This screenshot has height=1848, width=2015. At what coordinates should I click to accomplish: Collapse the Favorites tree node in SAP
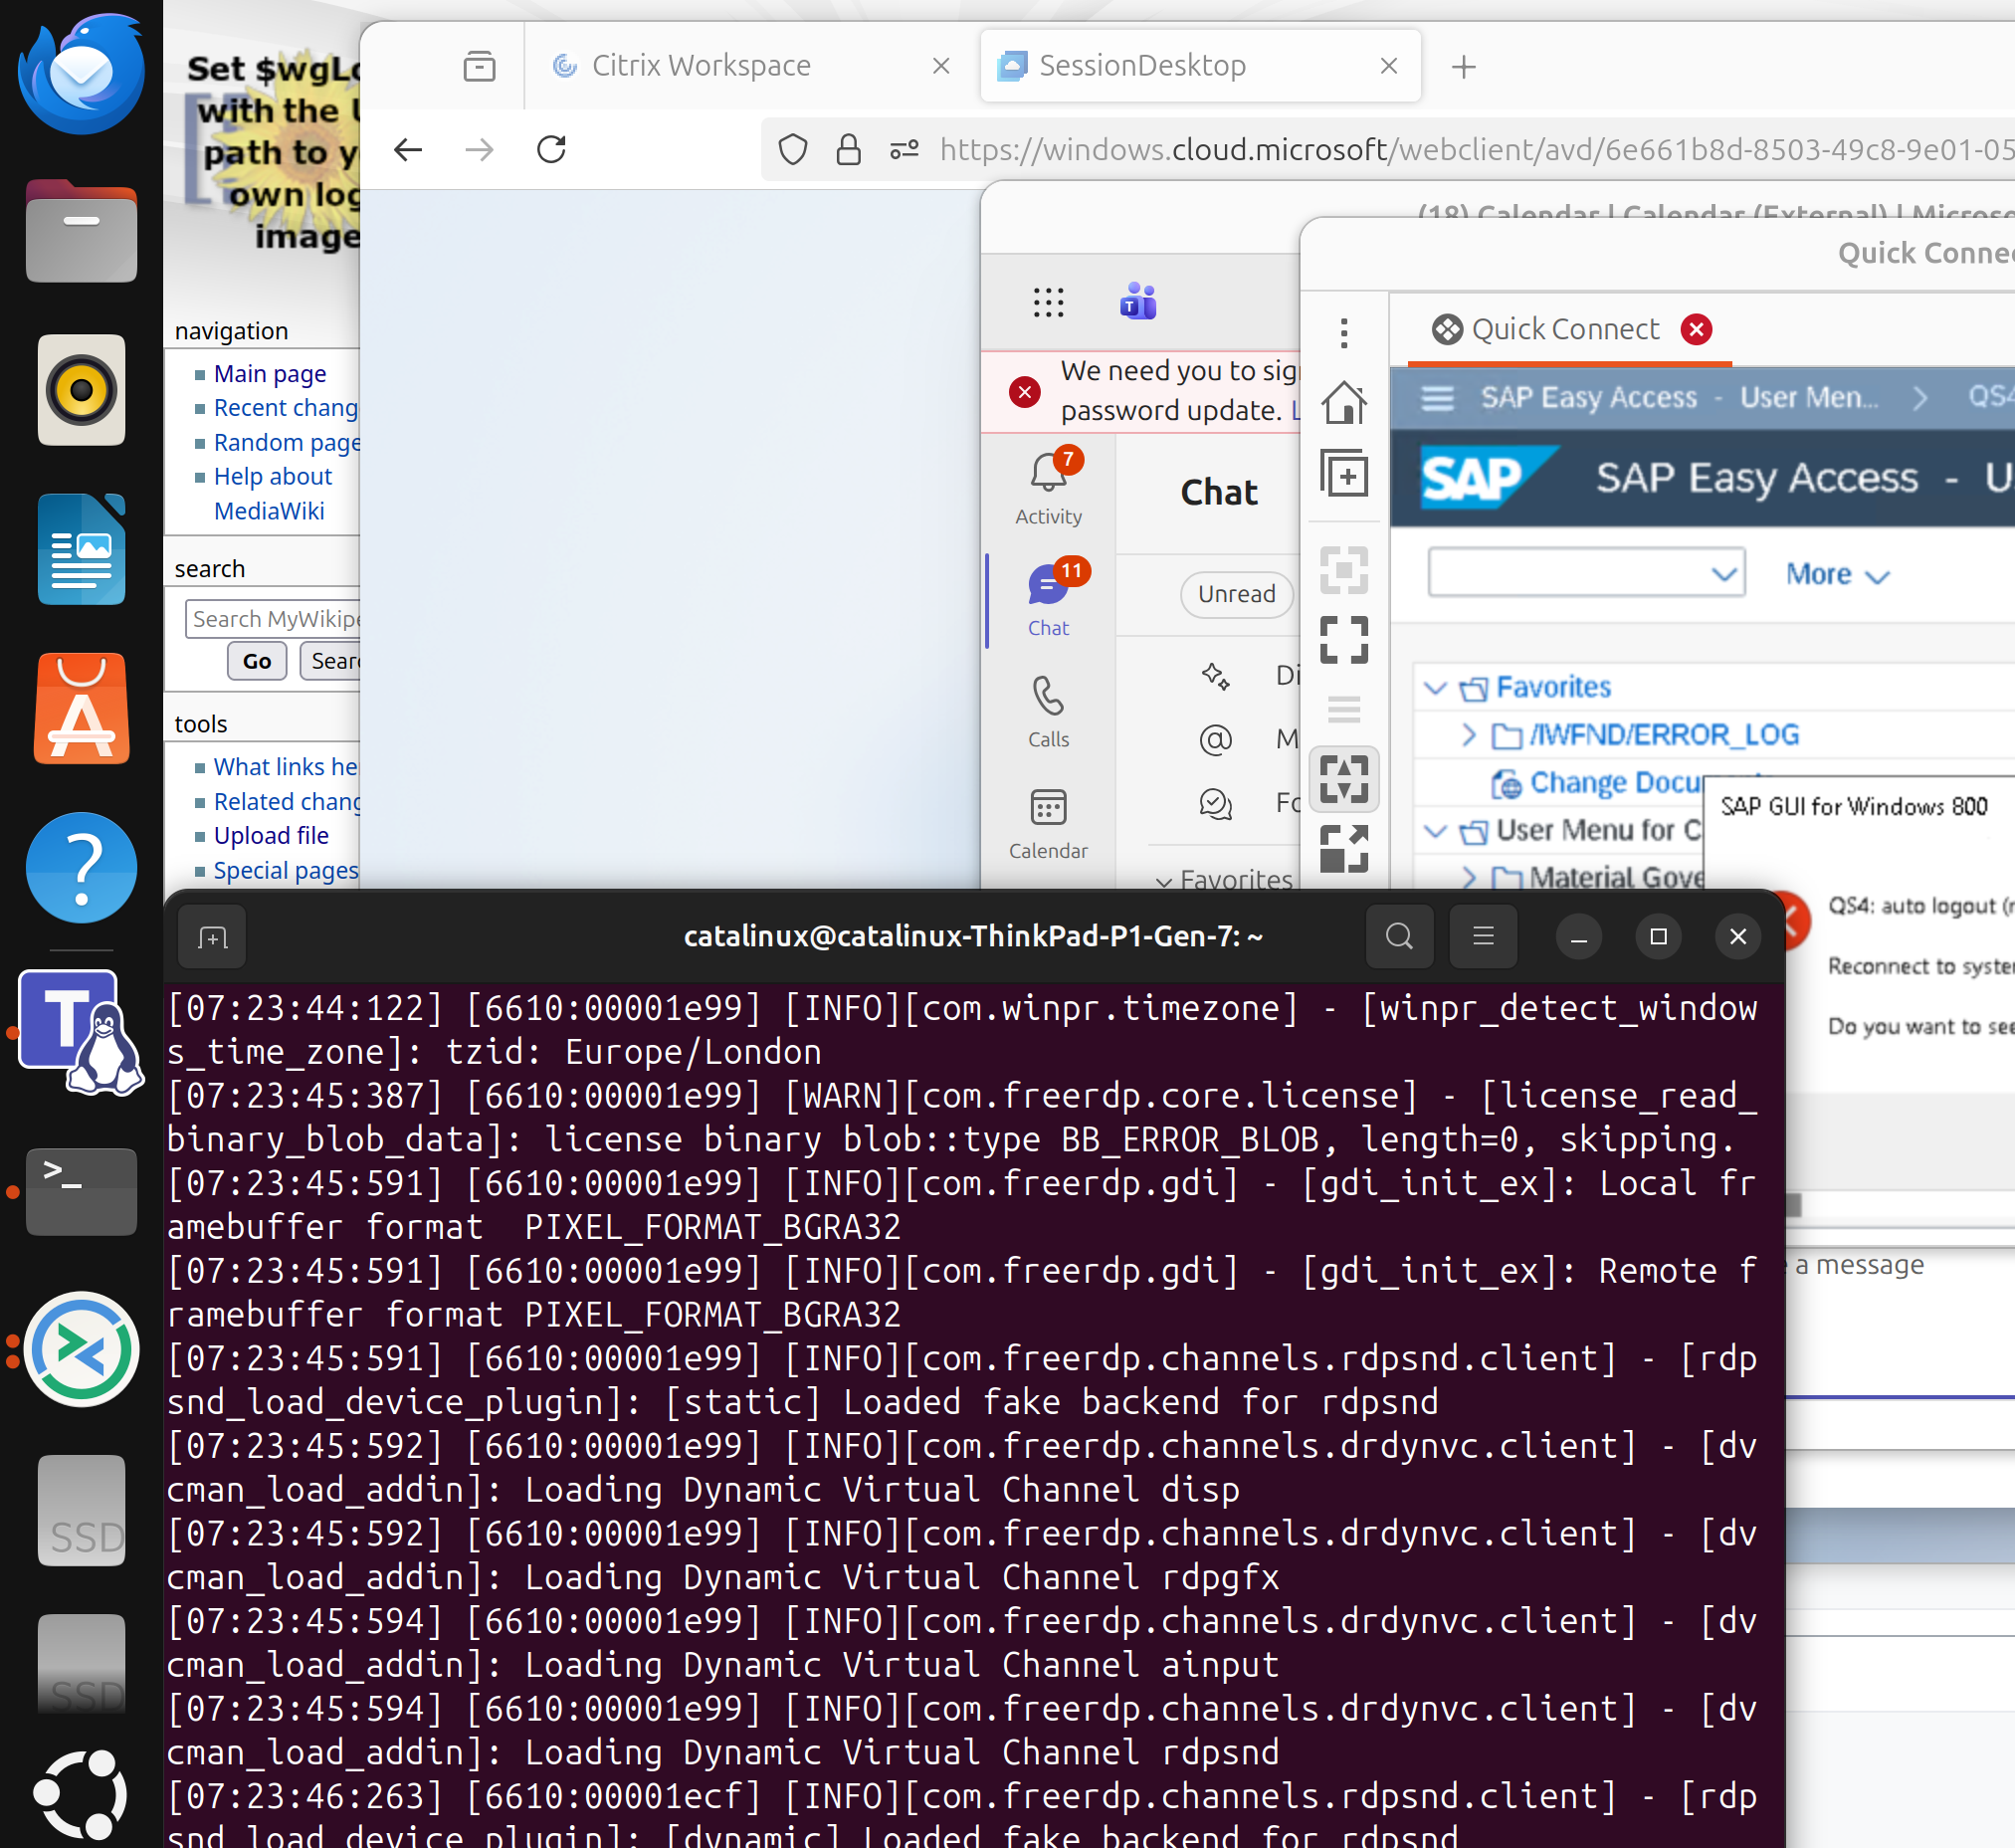click(1435, 688)
